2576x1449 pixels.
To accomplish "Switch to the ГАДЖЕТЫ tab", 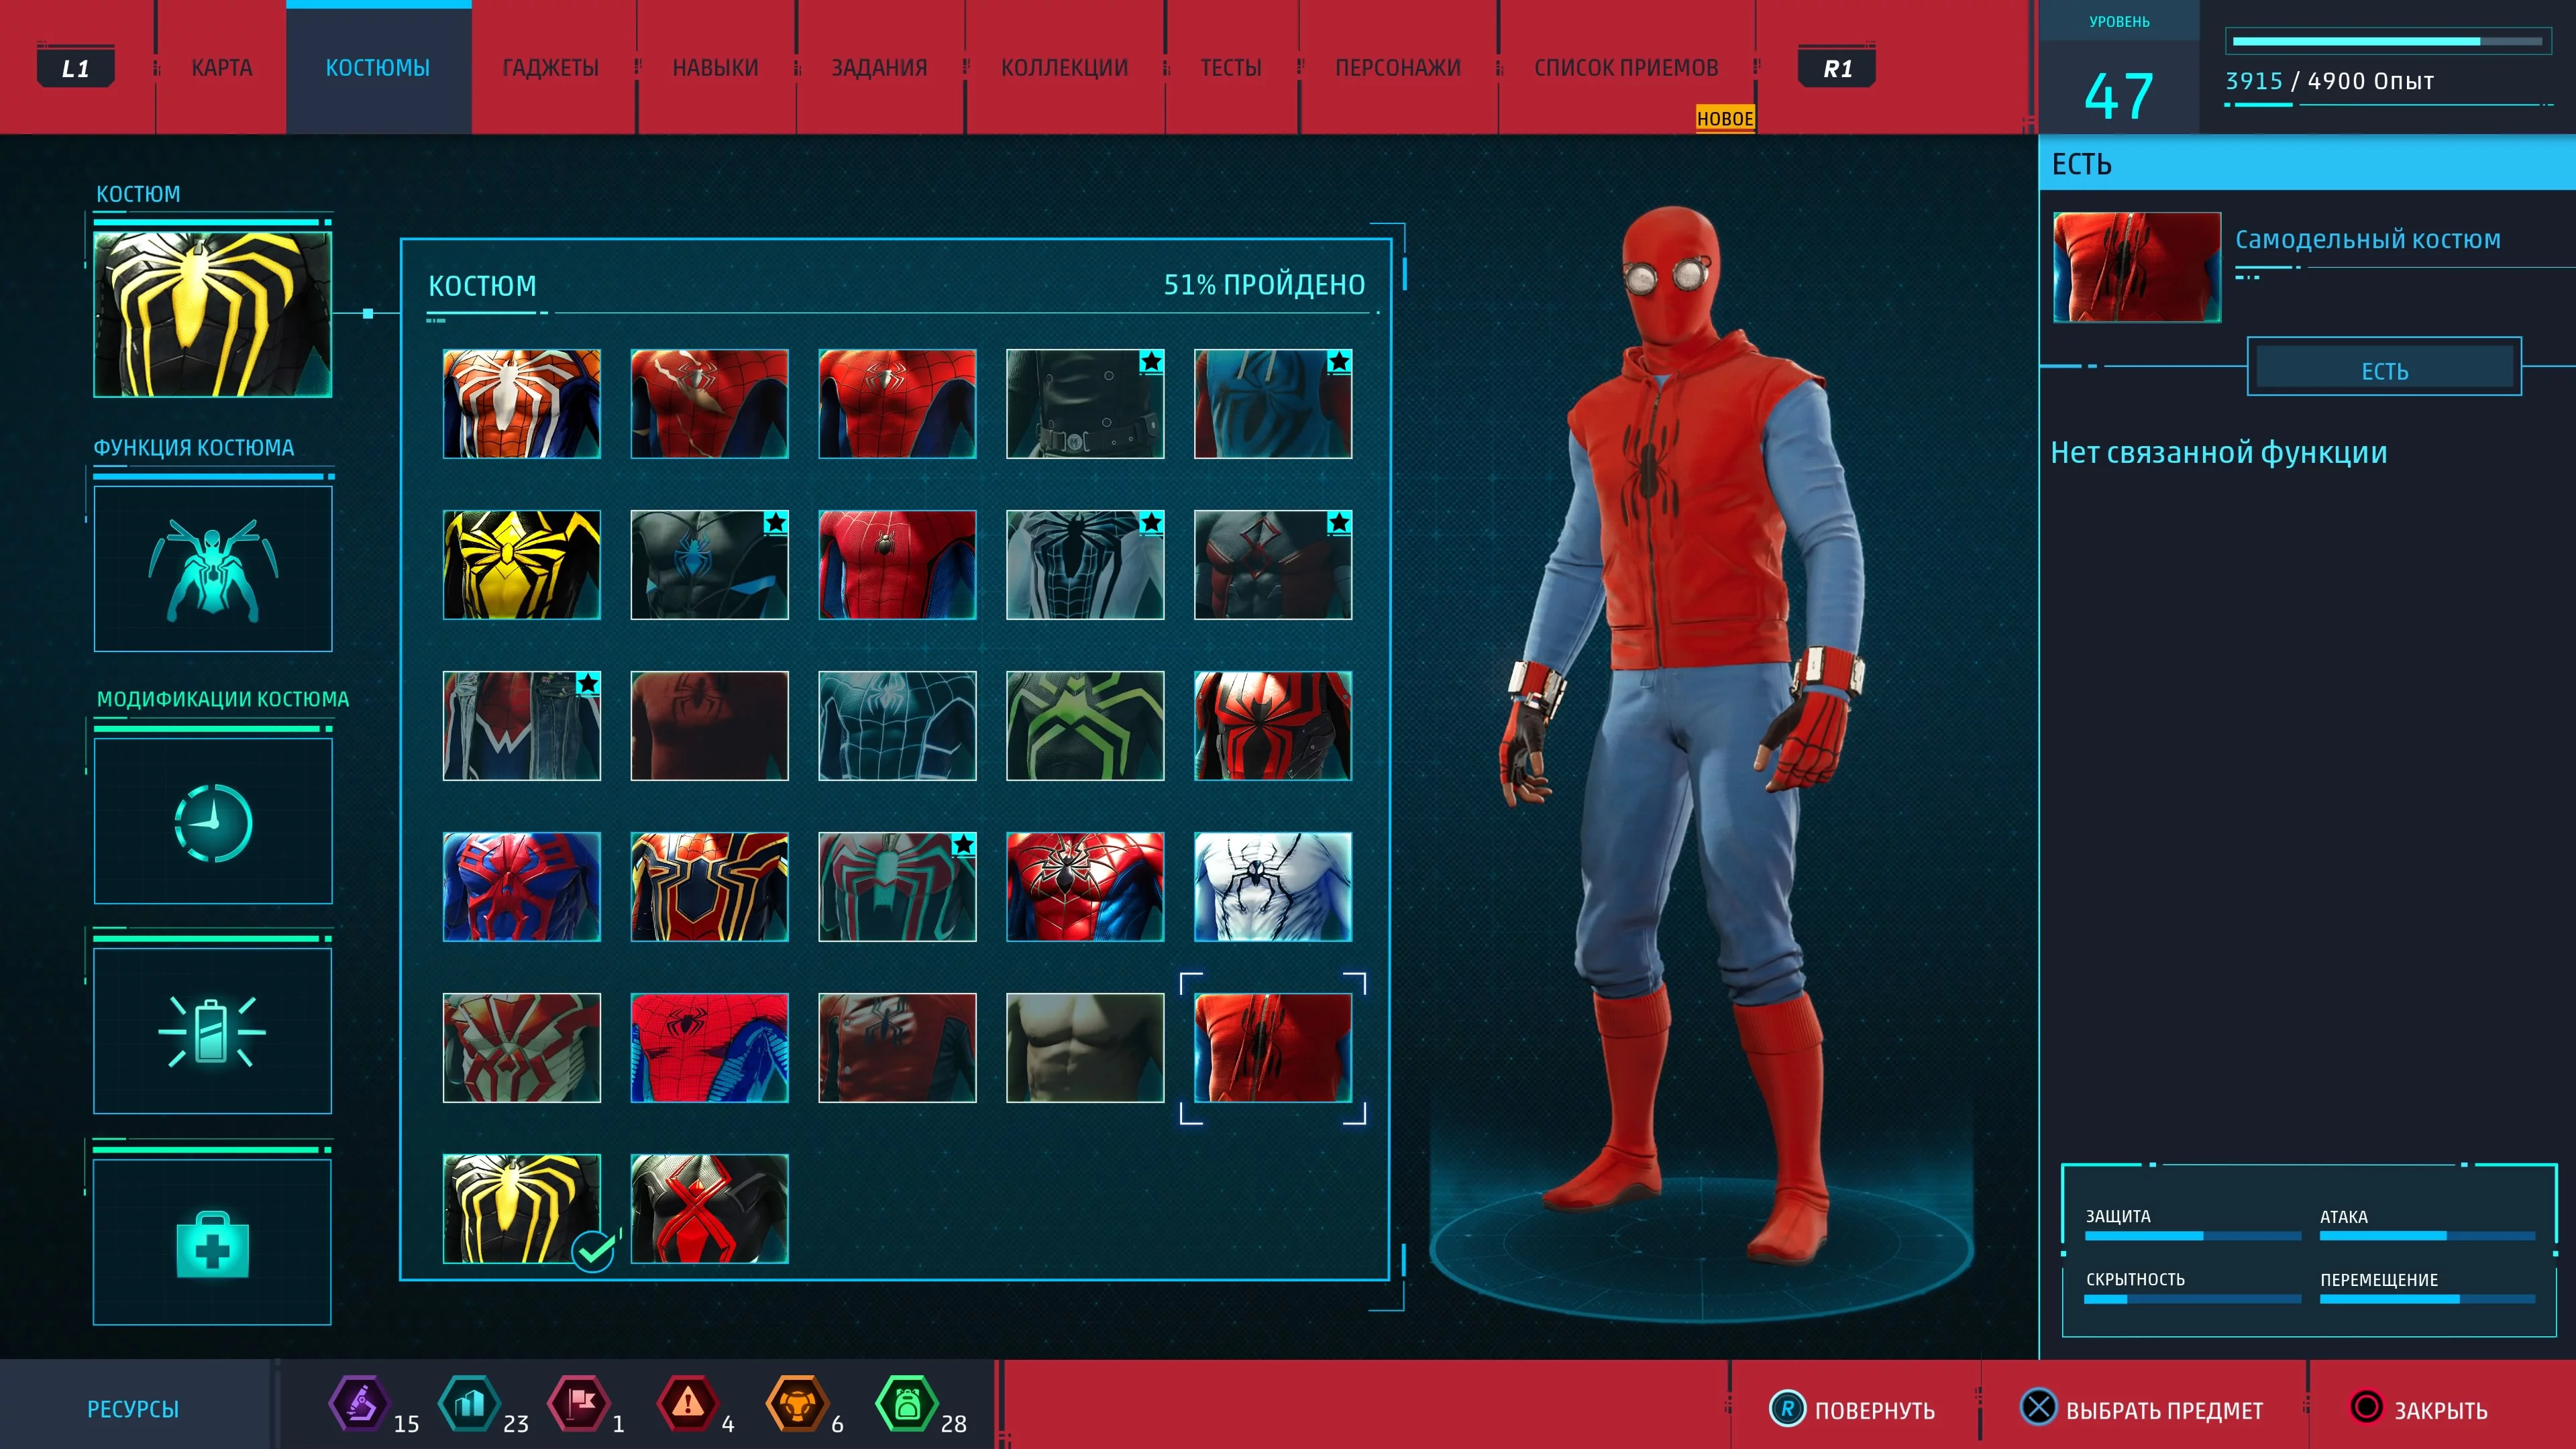I will (550, 68).
